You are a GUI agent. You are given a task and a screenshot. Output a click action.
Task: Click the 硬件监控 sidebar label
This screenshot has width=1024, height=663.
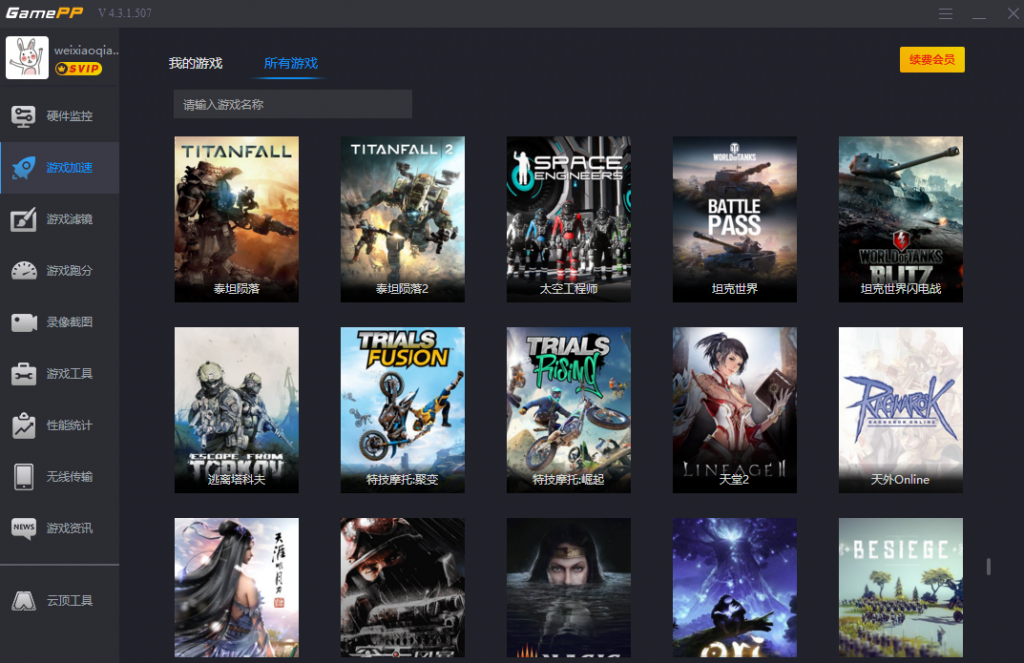pos(69,116)
